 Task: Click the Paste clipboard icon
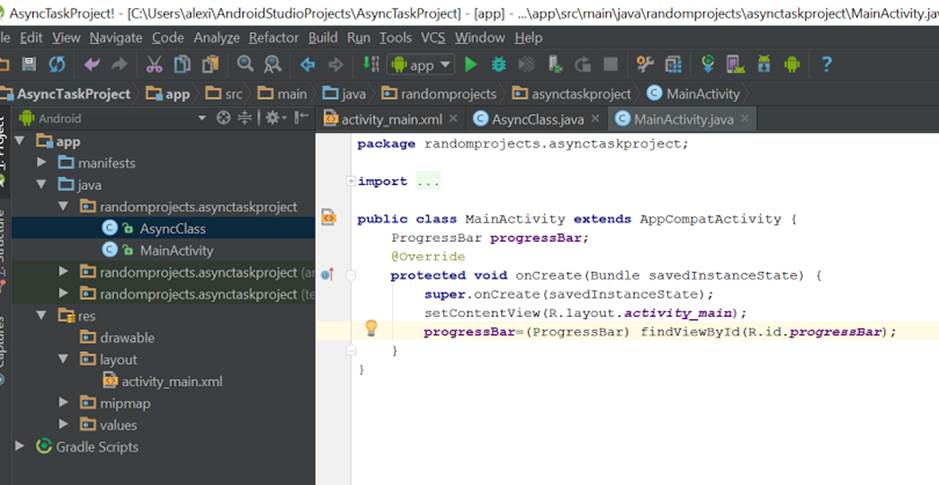click(x=210, y=64)
